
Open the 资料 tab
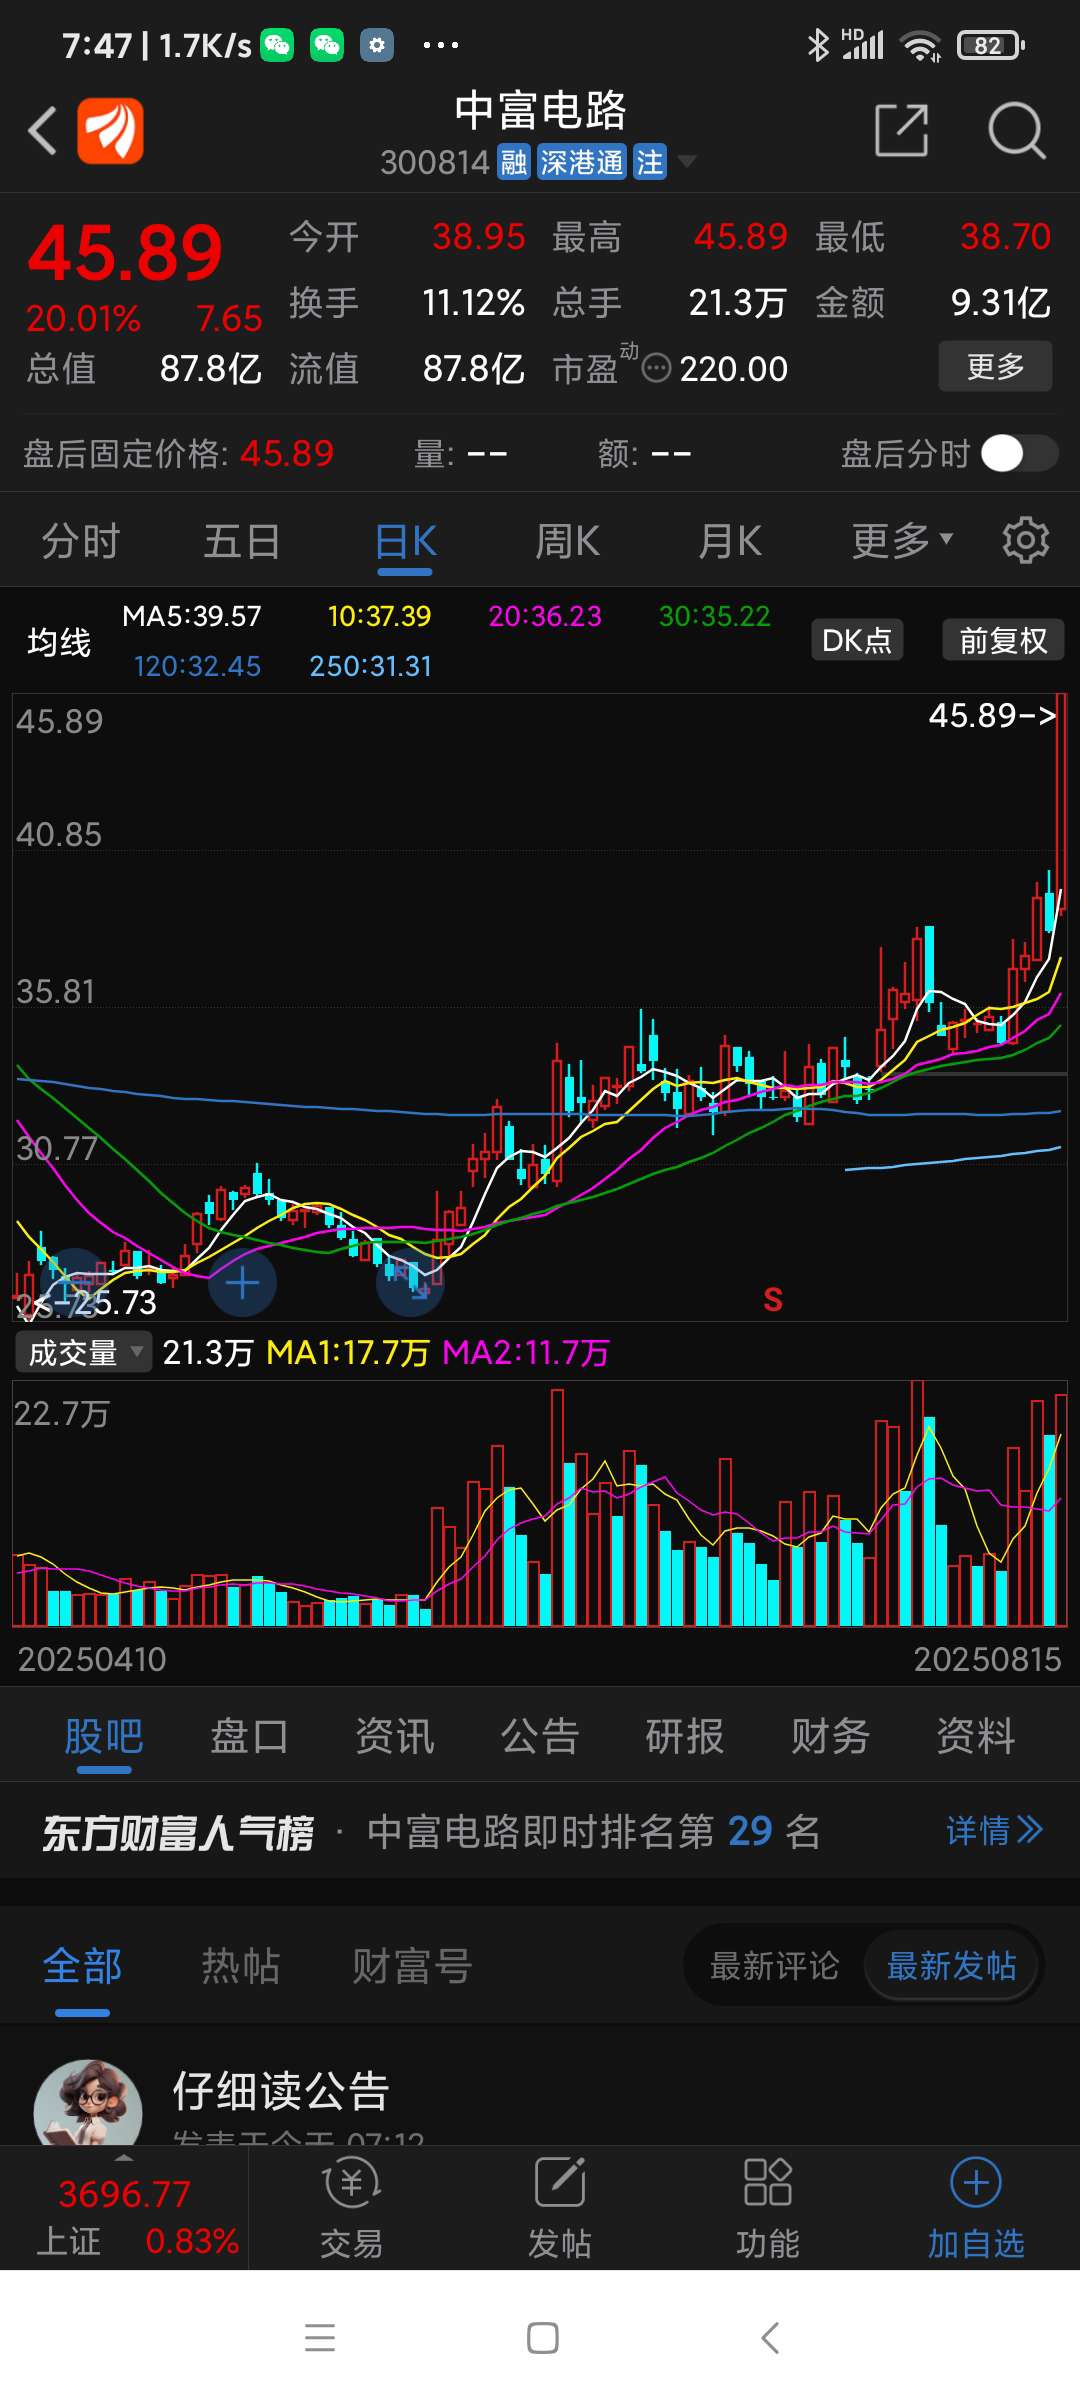pyautogui.click(x=976, y=1736)
